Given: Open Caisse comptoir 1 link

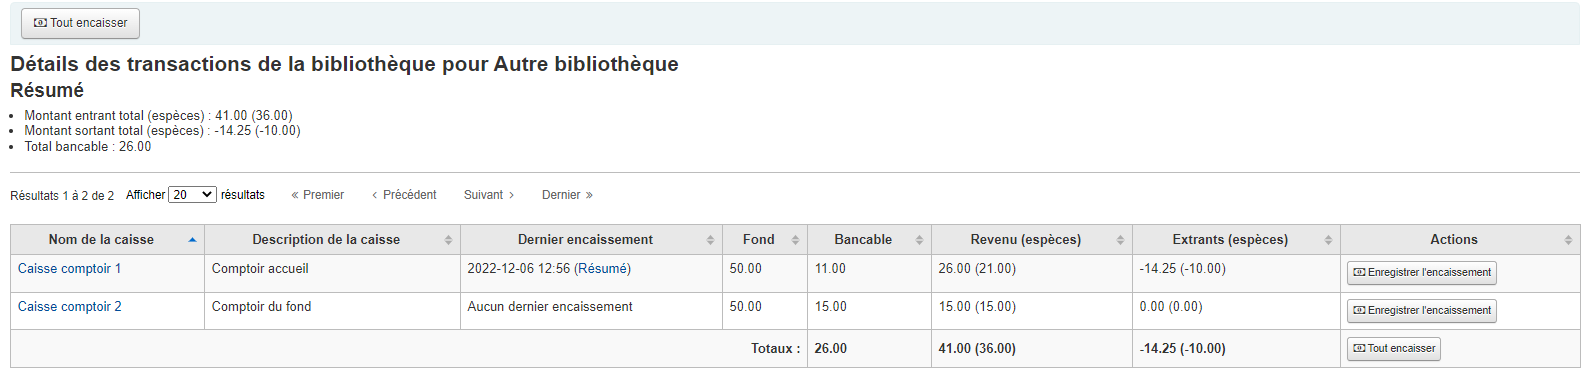Looking at the screenshot, I should (69, 269).
